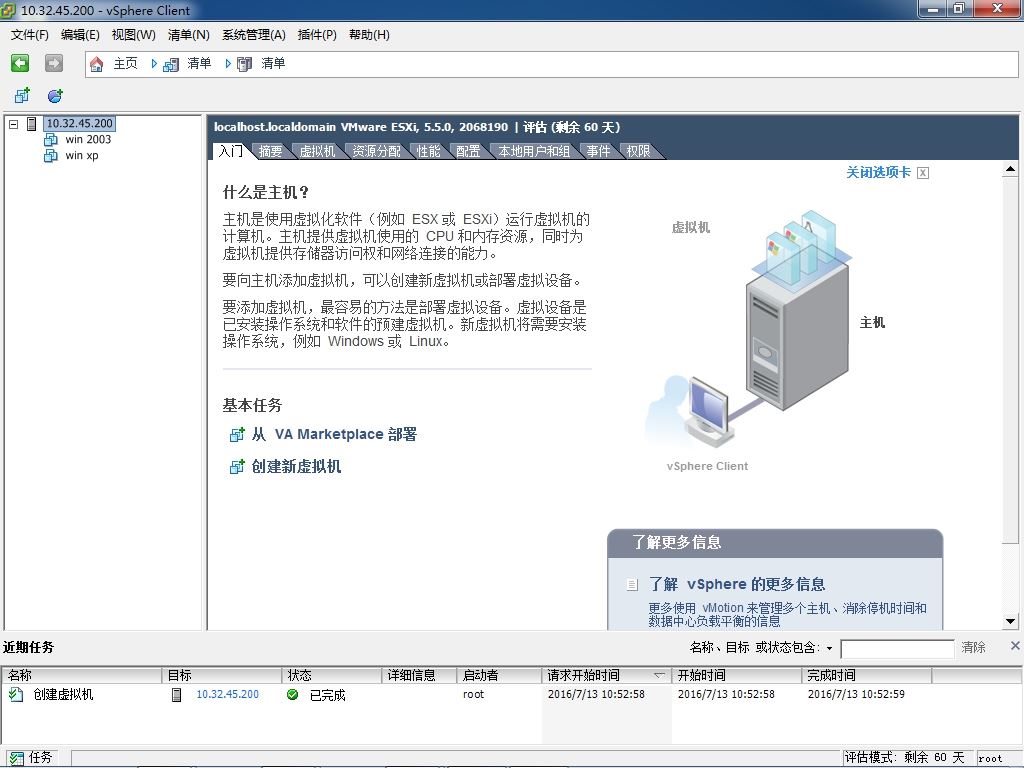Collapse the 10.32.45.200 host tree node
The height and width of the screenshot is (768, 1024).
(14, 123)
